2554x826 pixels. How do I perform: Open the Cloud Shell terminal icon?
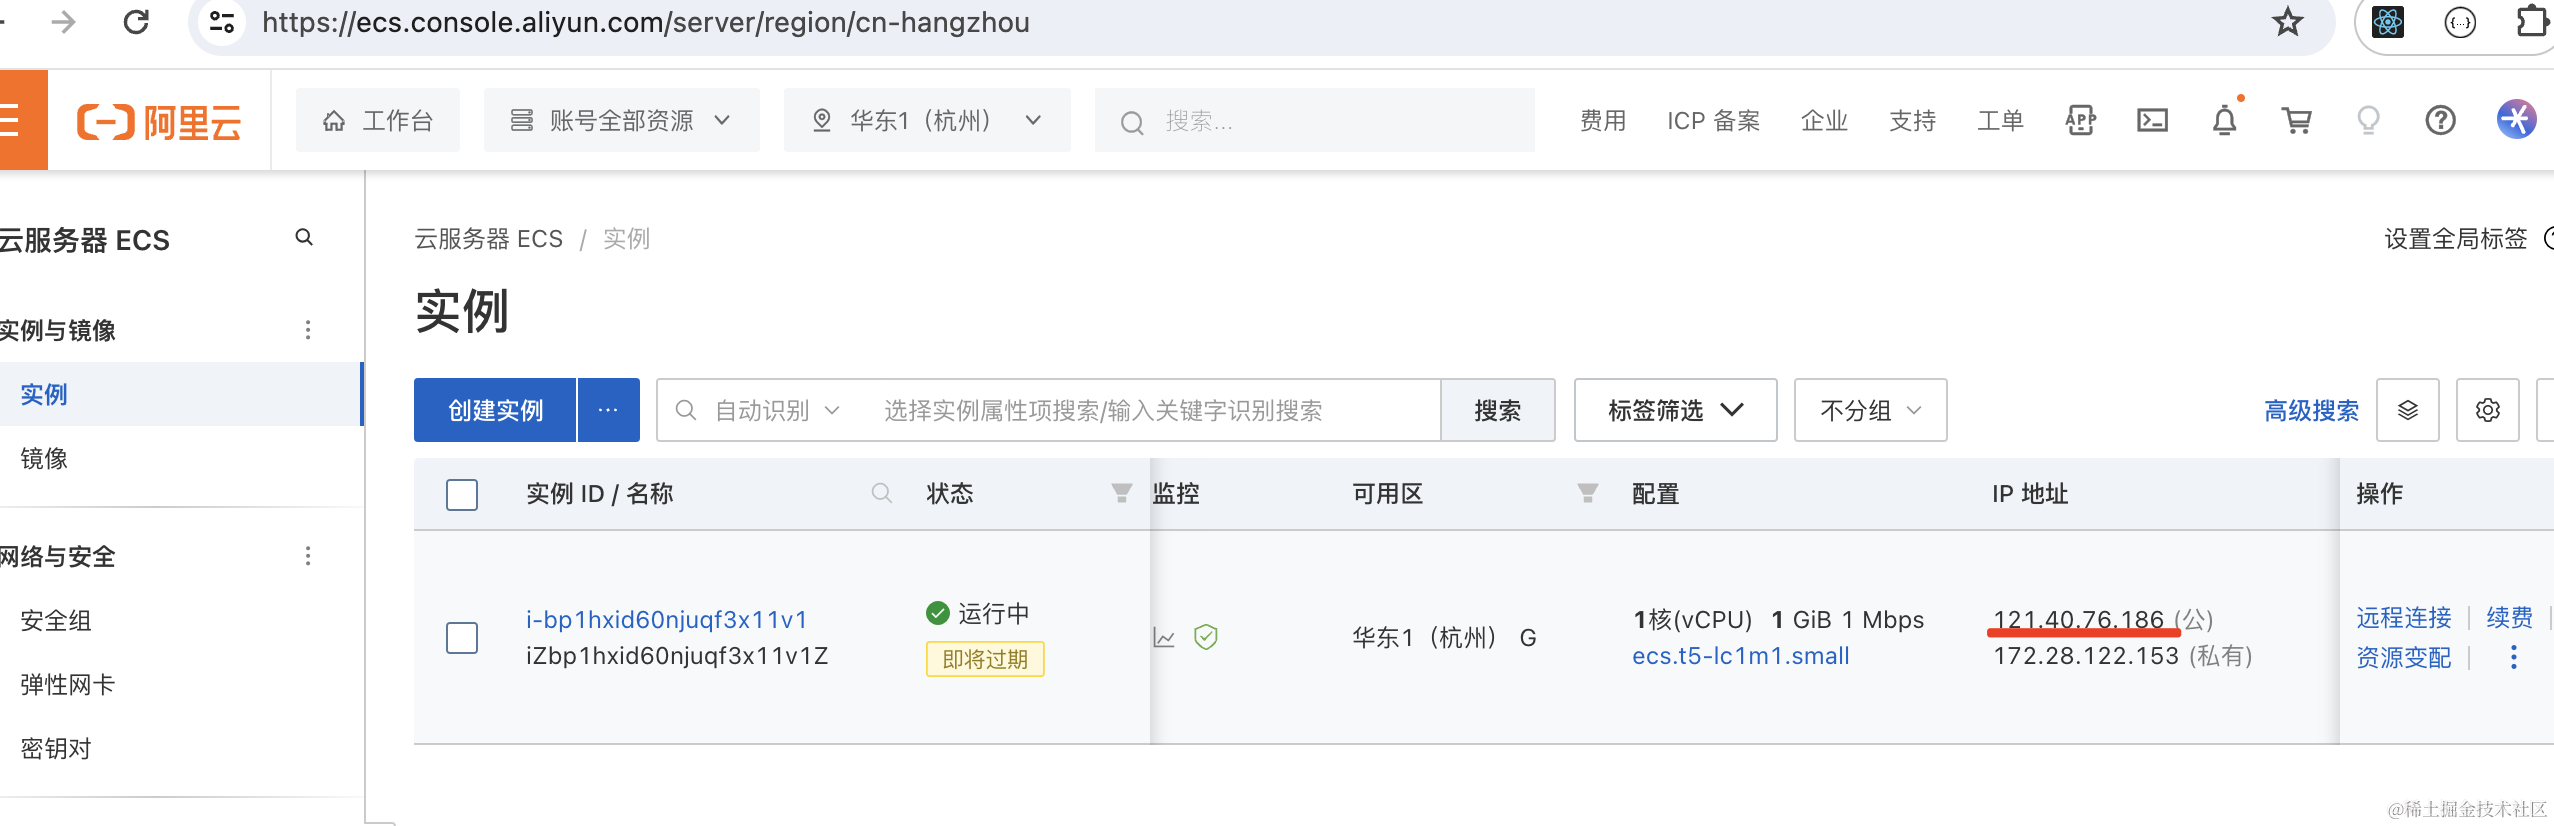tap(2152, 121)
